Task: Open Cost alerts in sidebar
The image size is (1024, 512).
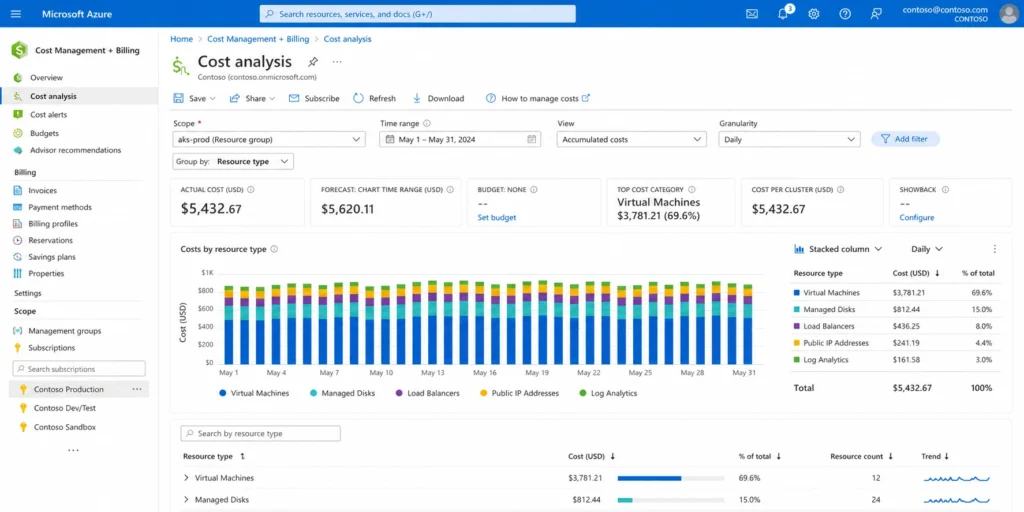Action: 48,114
